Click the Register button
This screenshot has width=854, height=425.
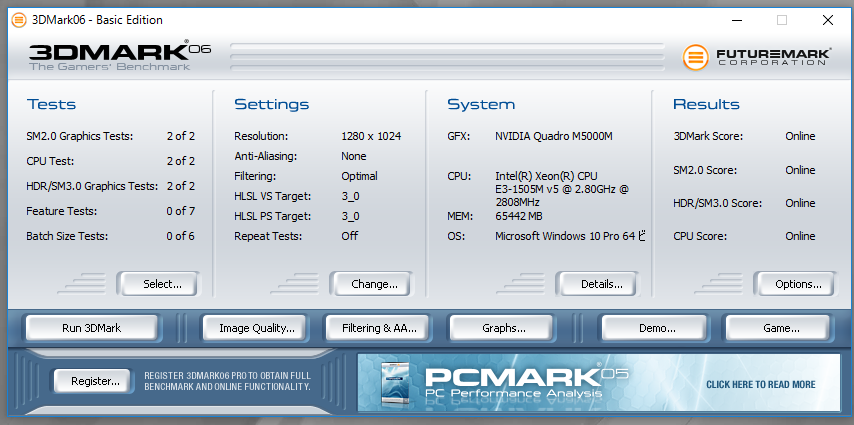[92, 381]
